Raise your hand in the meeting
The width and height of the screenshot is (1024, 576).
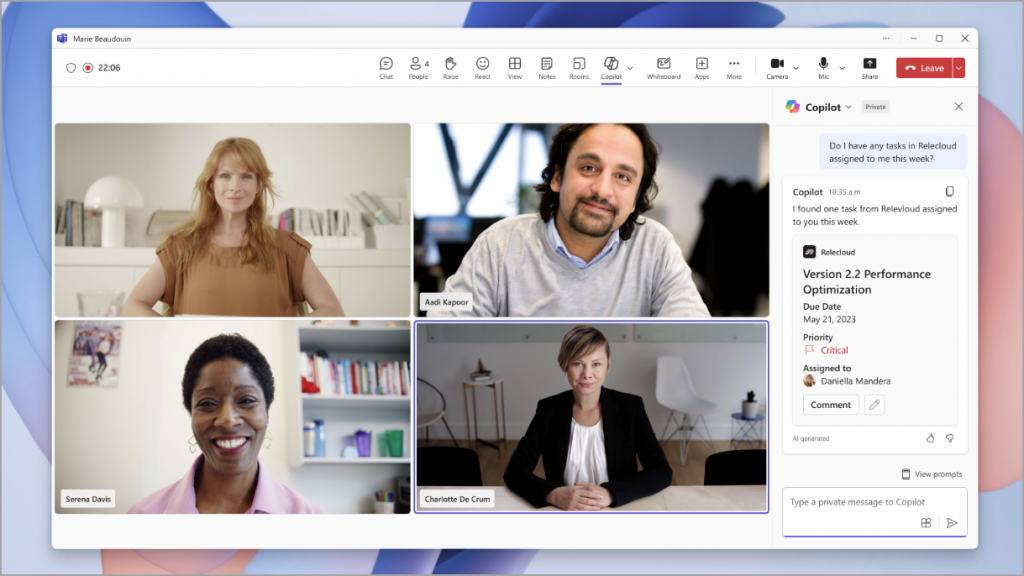coord(450,68)
